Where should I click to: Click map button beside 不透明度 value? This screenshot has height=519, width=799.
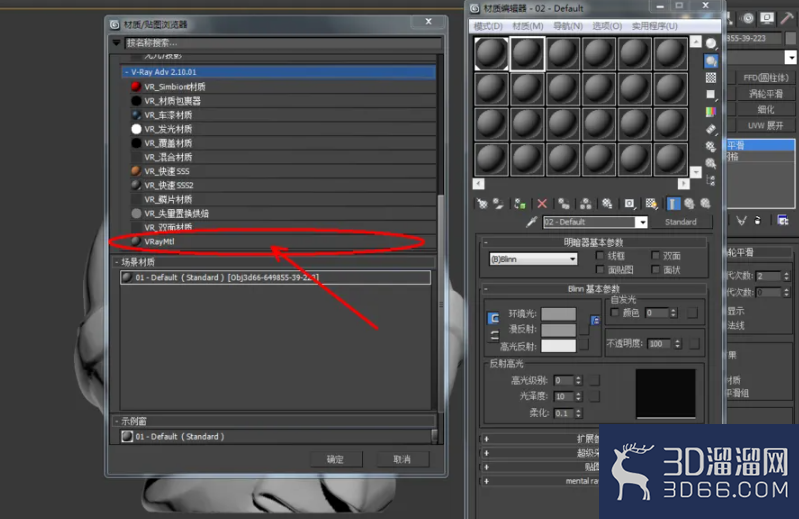click(x=694, y=344)
